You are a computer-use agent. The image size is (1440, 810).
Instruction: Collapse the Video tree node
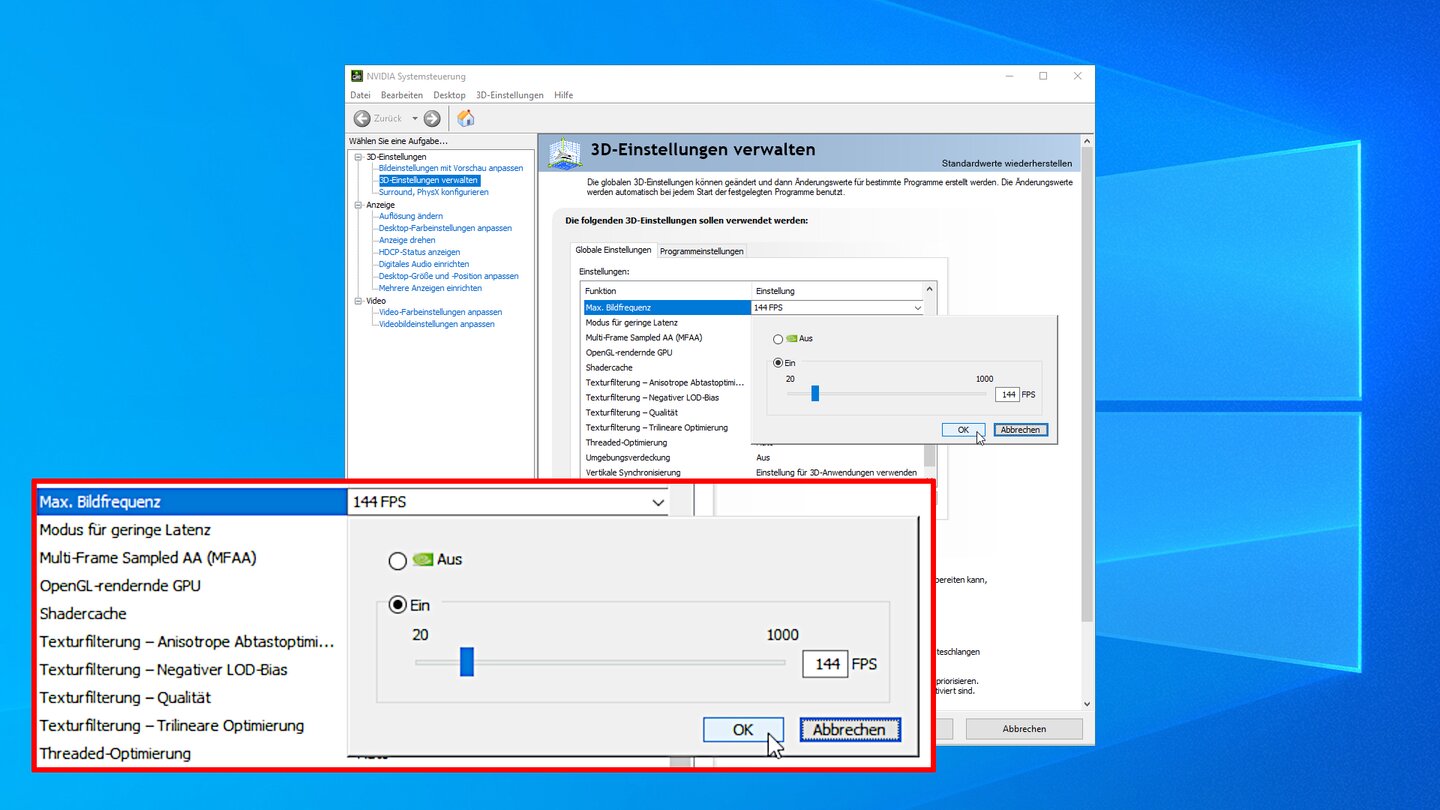(x=359, y=301)
